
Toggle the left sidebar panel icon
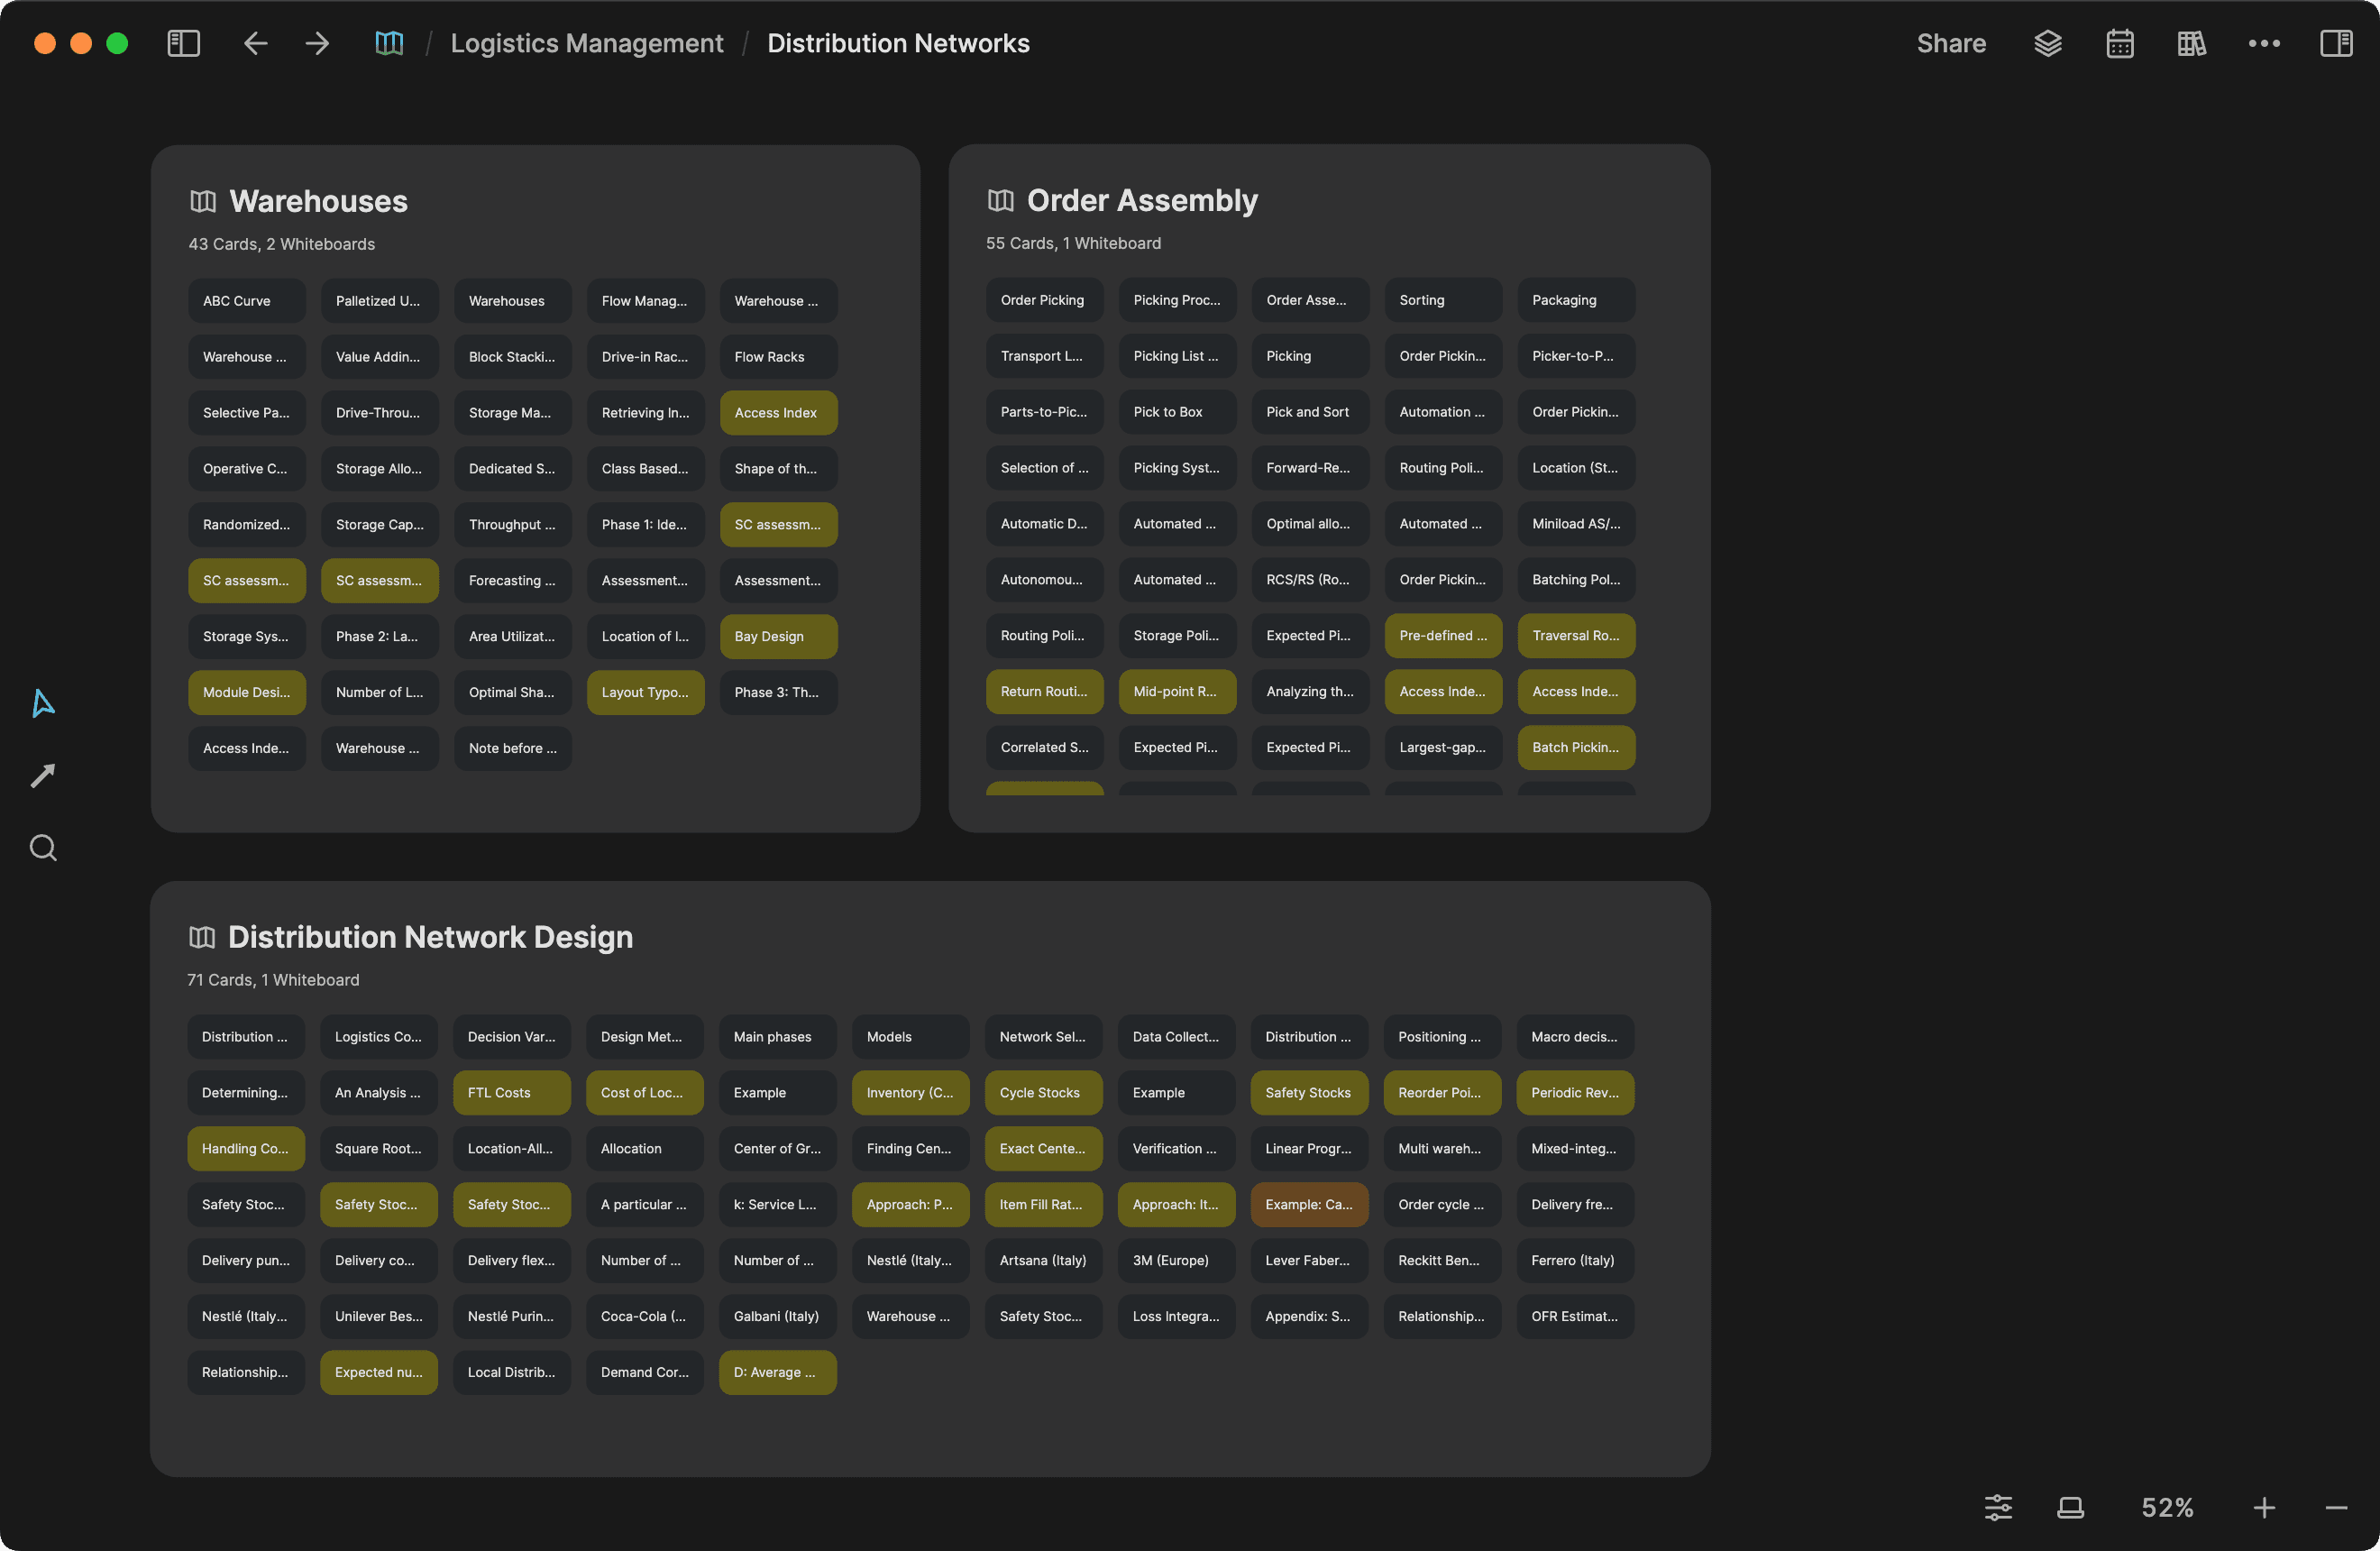(183, 43)
